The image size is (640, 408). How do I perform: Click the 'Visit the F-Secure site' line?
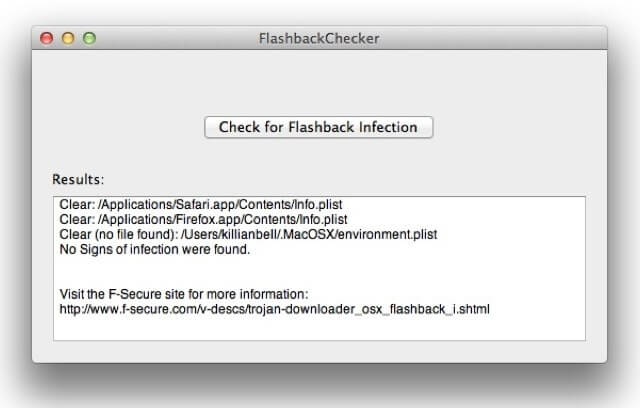coord(184,294)
